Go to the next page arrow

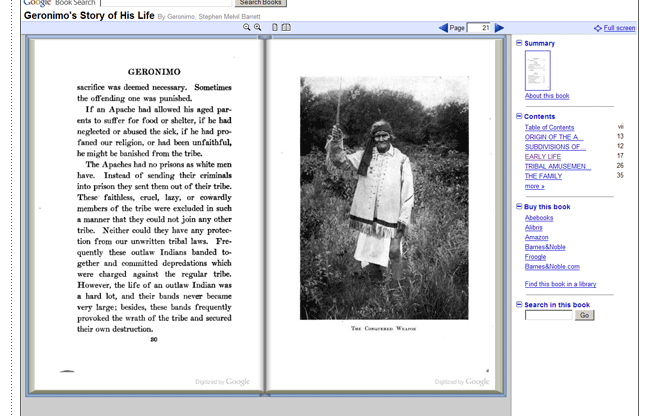[497, 28]
